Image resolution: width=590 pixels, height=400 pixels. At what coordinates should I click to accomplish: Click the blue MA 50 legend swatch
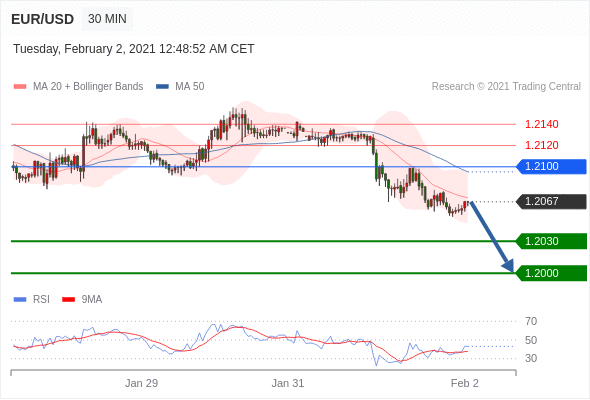click(x=163, y=87)
